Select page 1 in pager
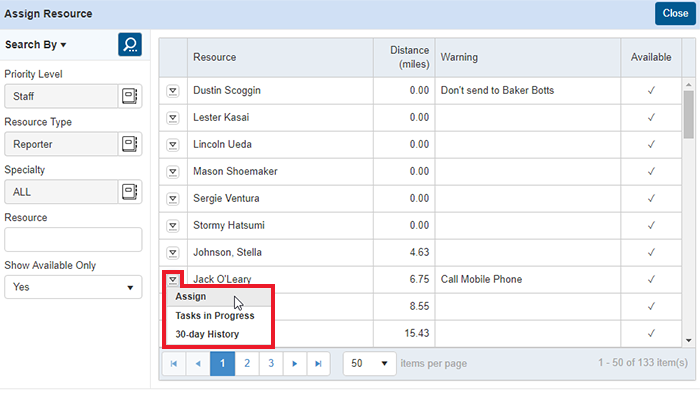The width and height of the screenshot is (700, 393). [222, 364]
